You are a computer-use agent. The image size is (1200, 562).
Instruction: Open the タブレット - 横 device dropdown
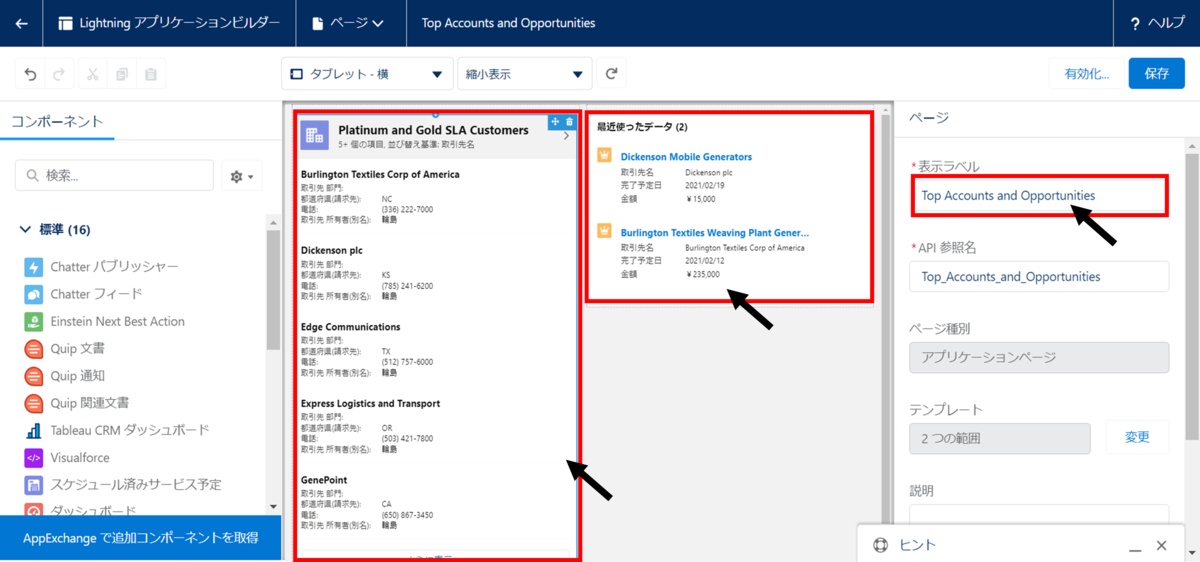(367, 74)
